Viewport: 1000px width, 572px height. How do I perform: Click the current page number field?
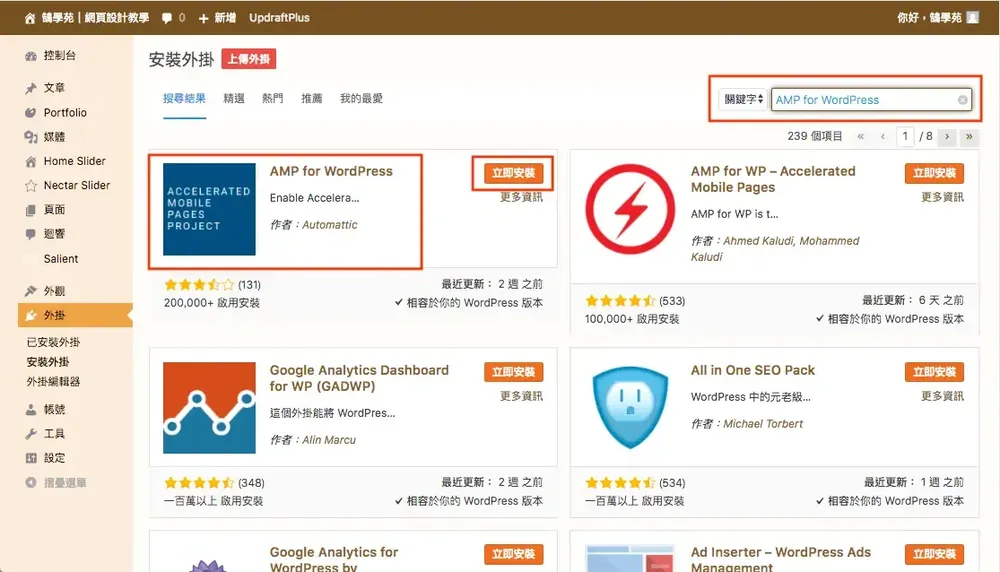tap(905, 136)
